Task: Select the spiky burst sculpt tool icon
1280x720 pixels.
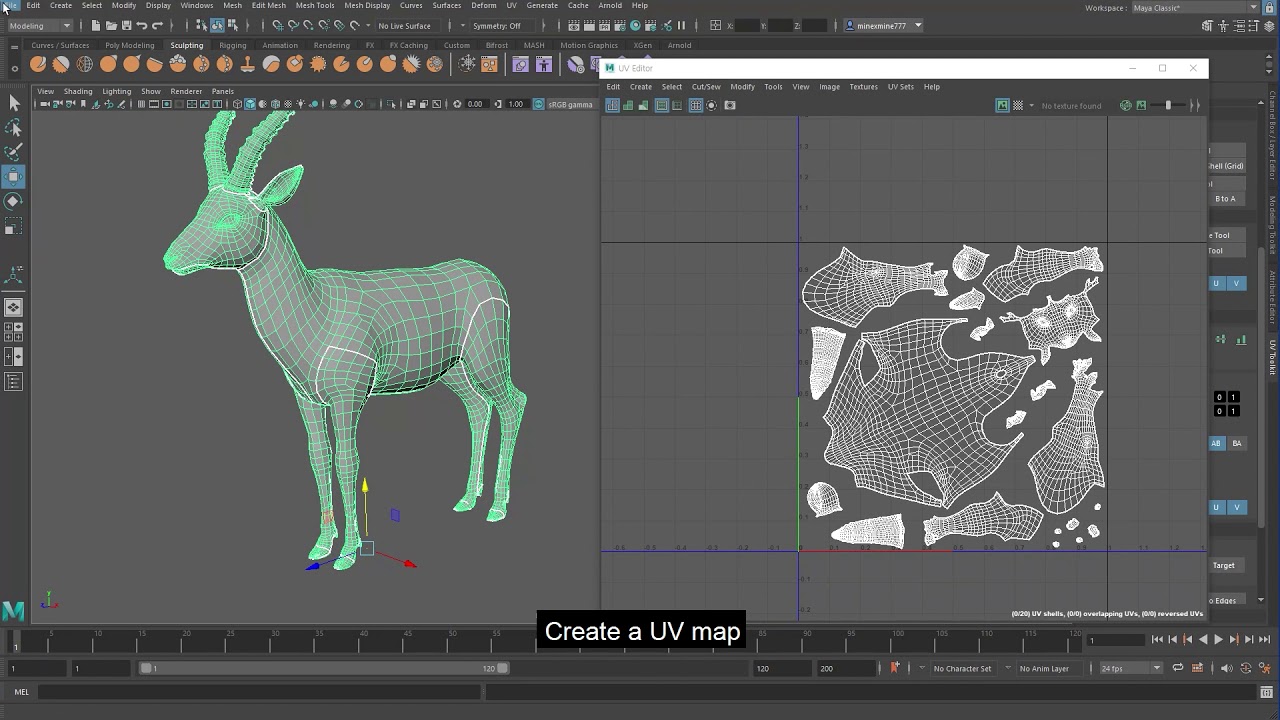Action: [x=318, y=64]
